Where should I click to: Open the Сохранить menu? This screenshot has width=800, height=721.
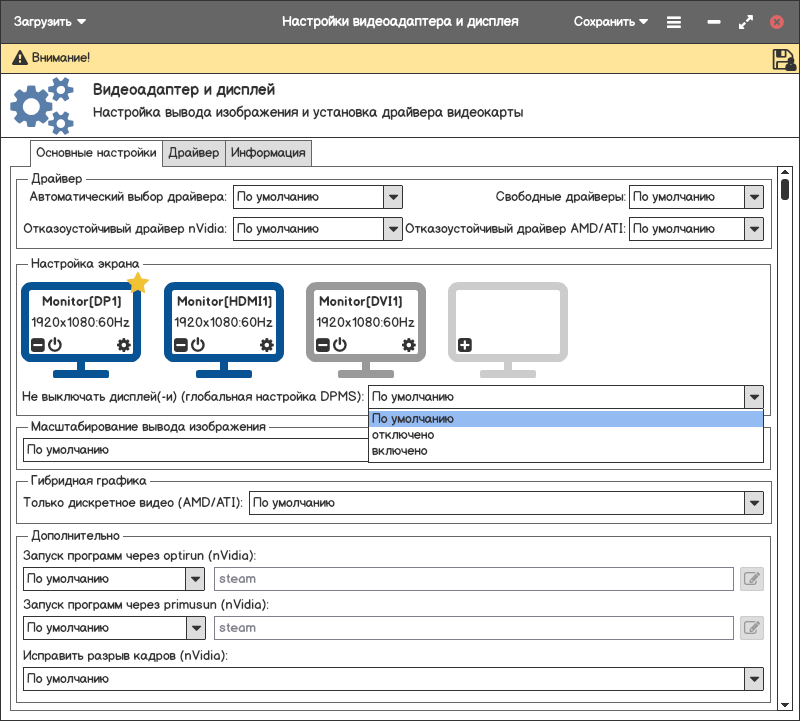610,21
